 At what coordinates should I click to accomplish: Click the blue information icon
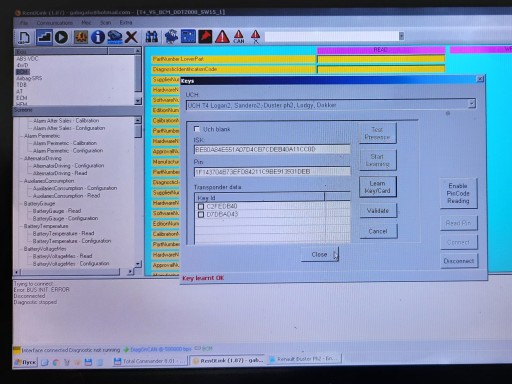point(98,37)
